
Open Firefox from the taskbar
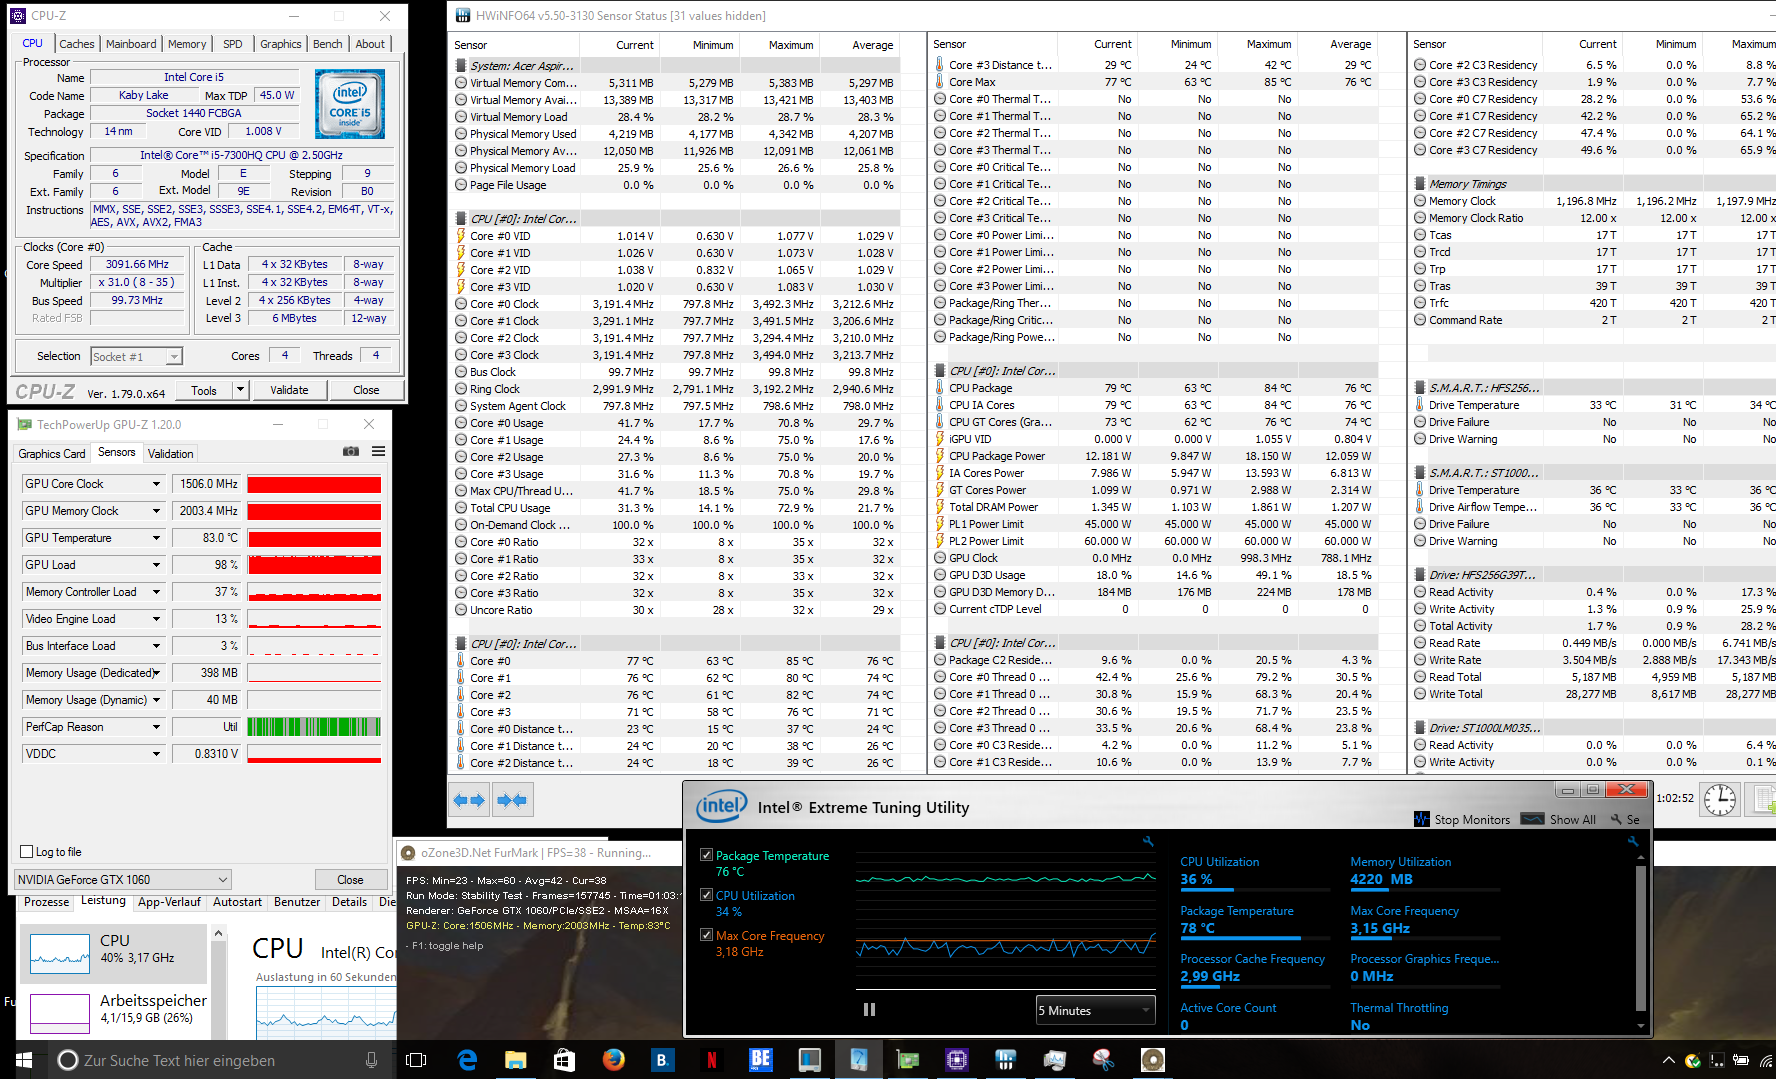pyautogui.click(x=613, y=1060)
